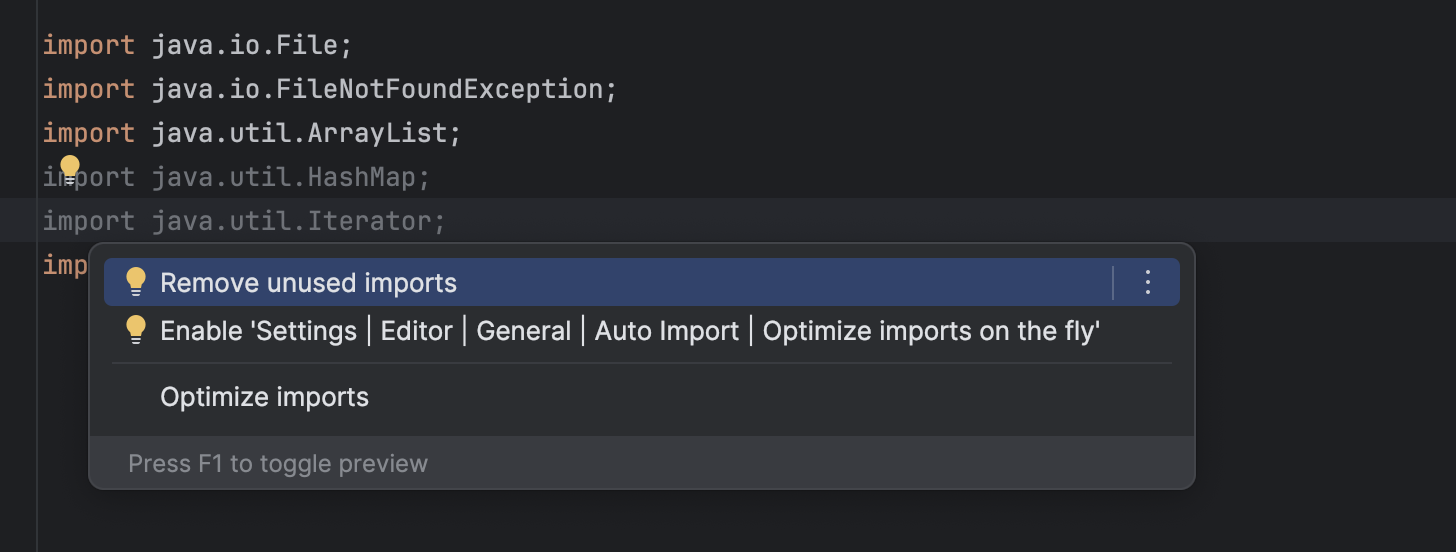Click the partially hidden "imp" line below Iterator

click(65, 264)
